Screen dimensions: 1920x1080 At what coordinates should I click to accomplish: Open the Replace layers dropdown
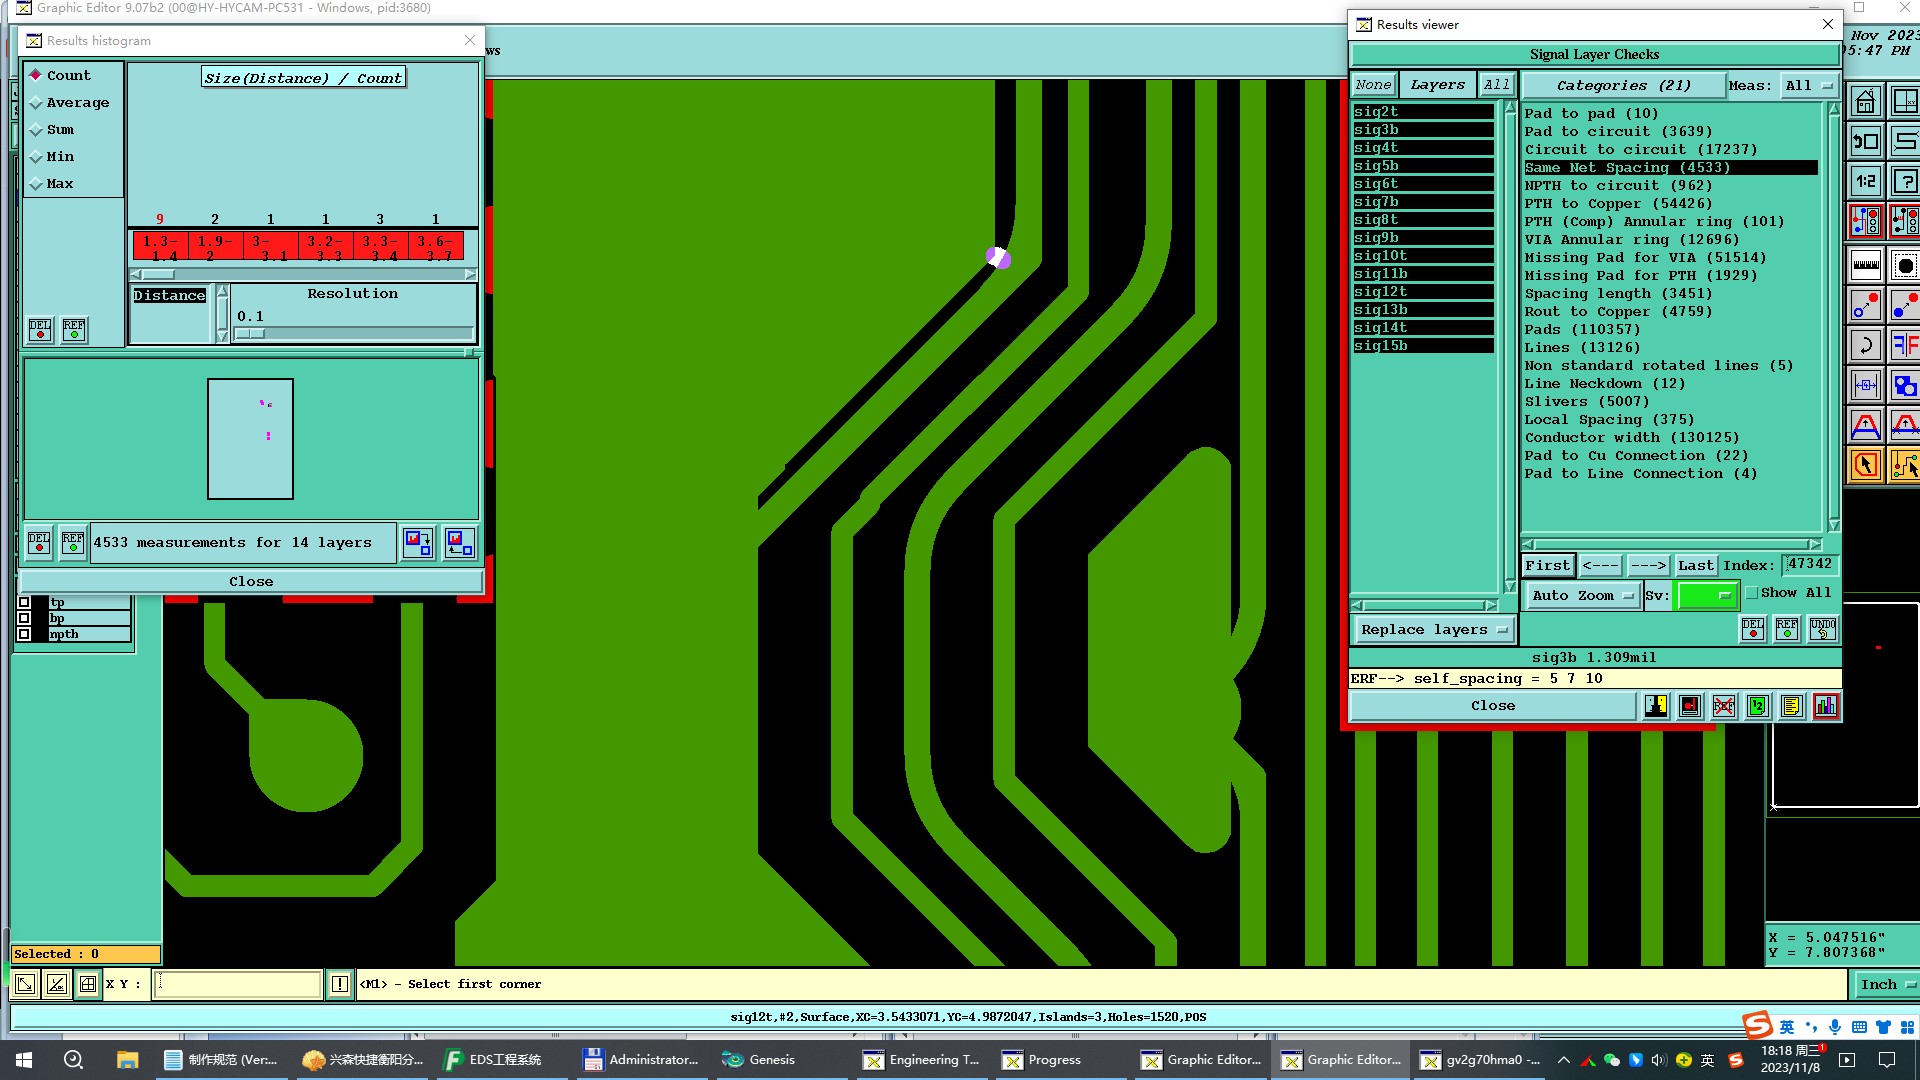point(1433,630)
